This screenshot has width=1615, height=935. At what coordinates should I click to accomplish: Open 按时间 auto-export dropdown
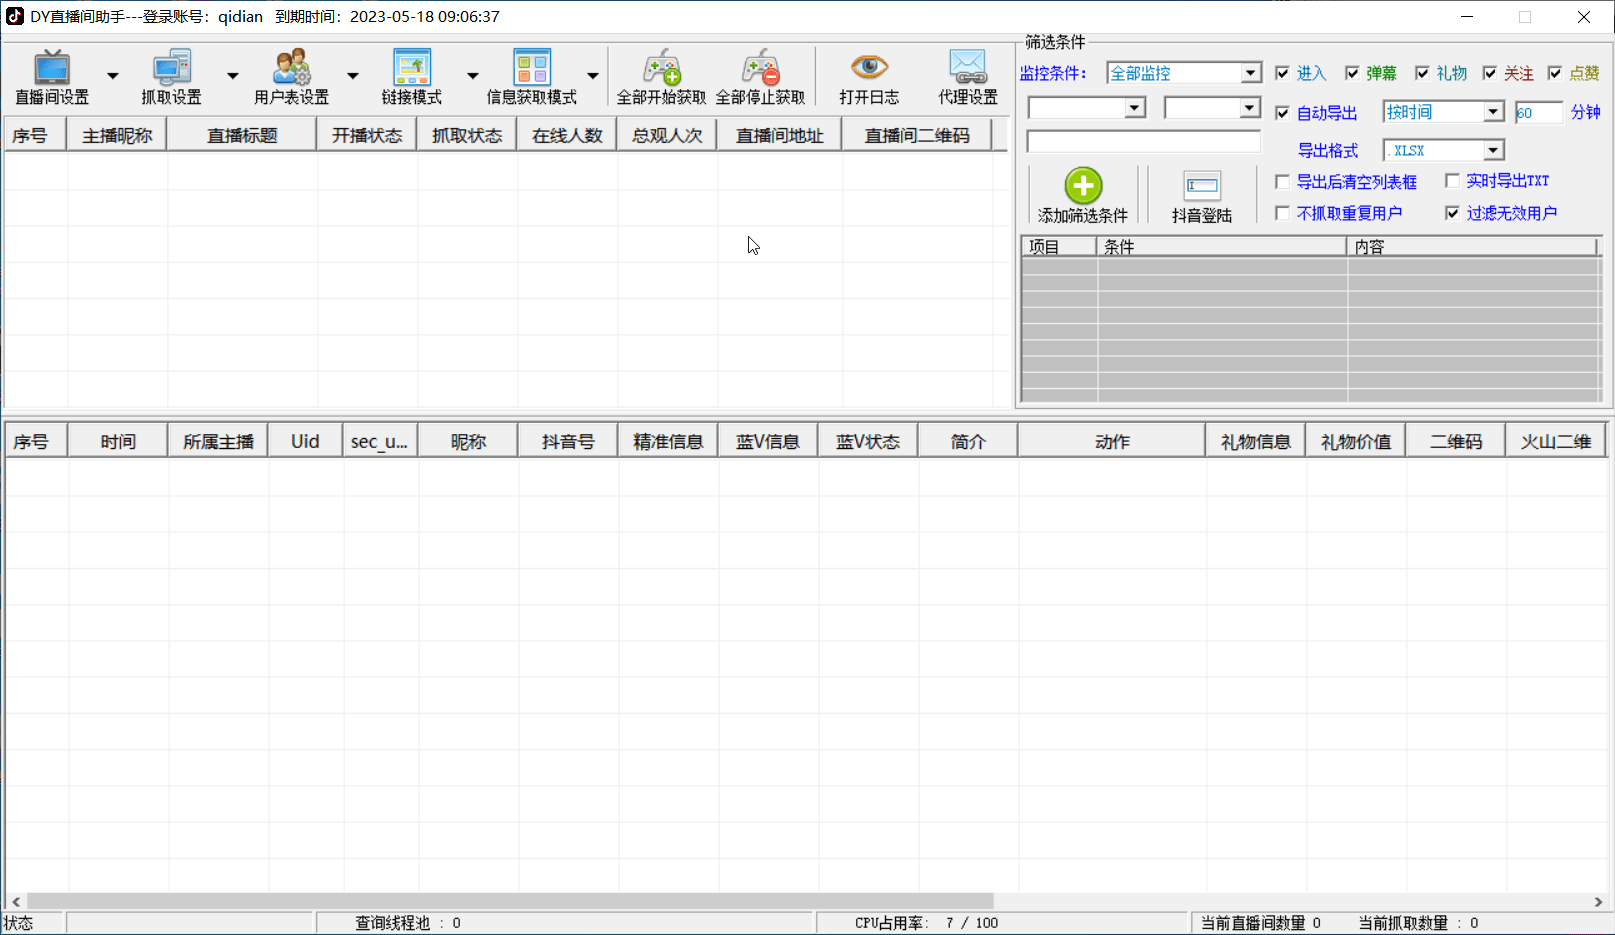click(x=1492, y=112)
